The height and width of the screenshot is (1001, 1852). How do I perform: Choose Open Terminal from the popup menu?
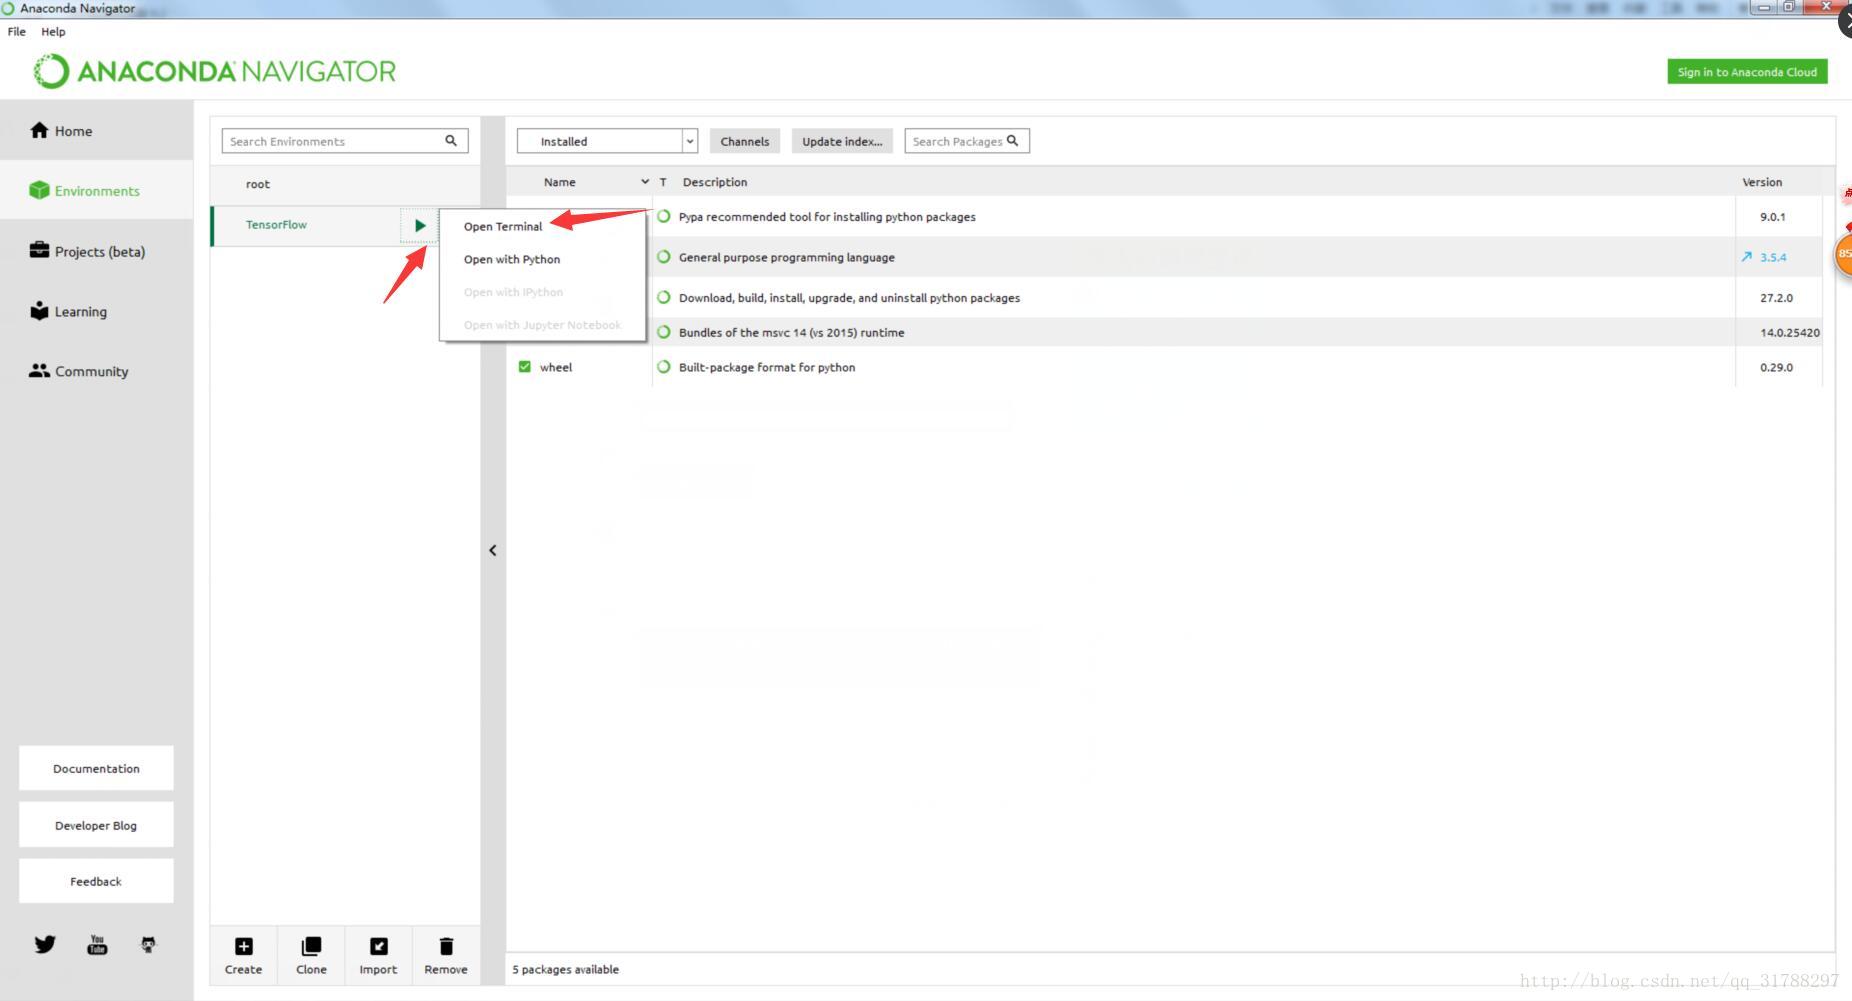pos(503,226)
